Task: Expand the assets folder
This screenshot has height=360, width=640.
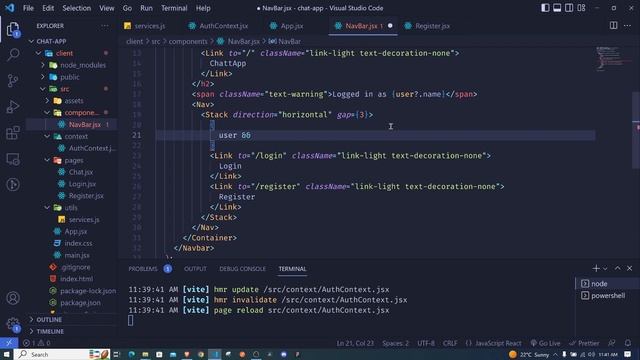Action: [x=74, y=100]
